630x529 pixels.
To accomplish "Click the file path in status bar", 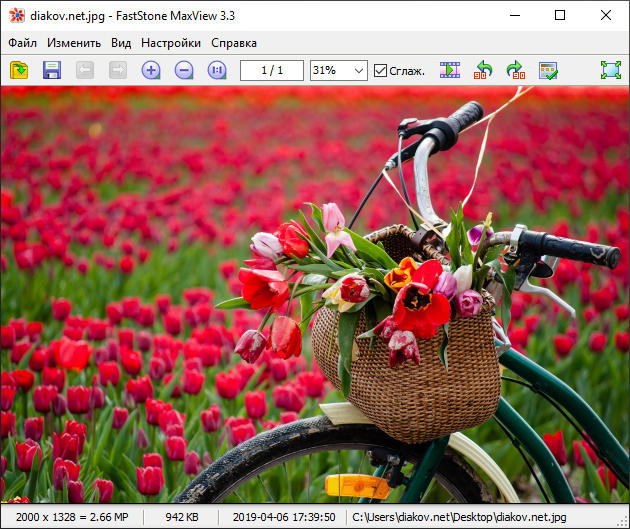I will [x=459, y=517].
